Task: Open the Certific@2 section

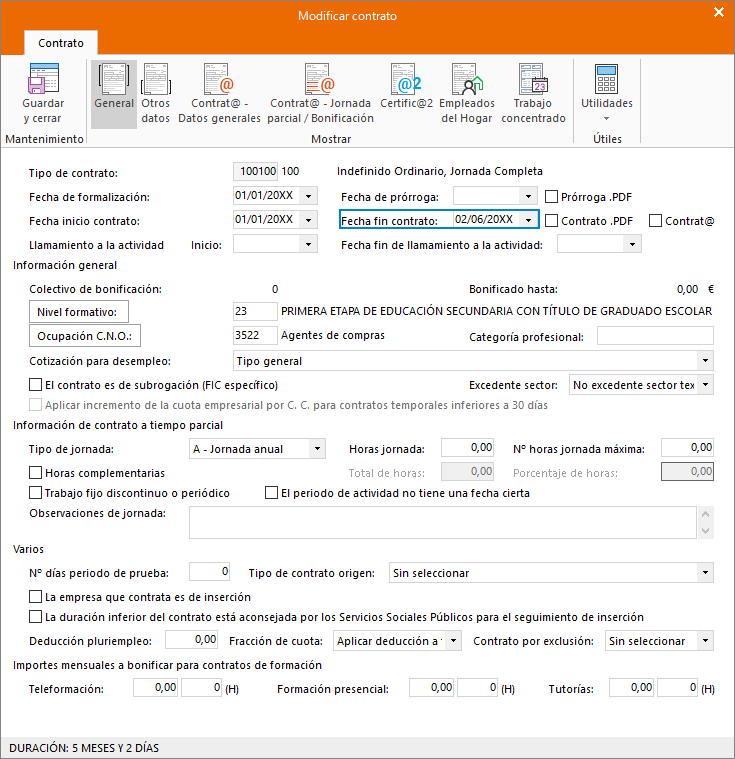Action: (x=406, y=87)
